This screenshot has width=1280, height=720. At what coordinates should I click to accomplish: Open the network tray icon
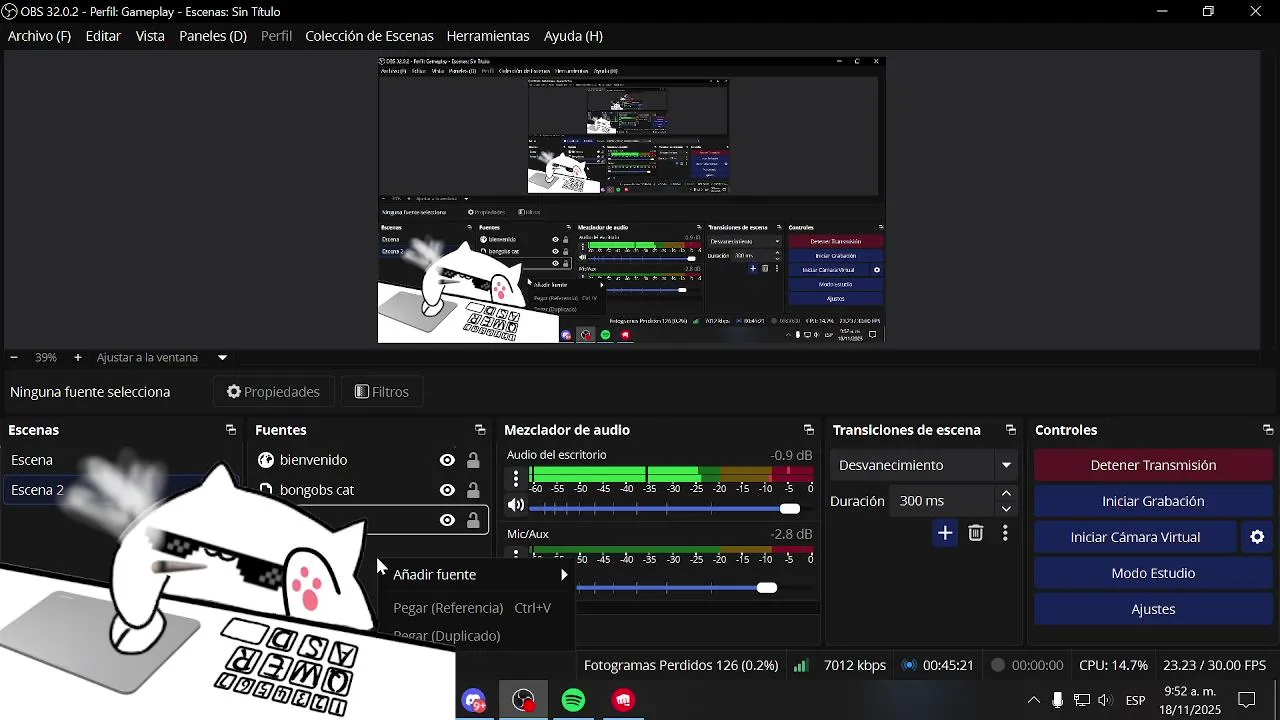1082,700
